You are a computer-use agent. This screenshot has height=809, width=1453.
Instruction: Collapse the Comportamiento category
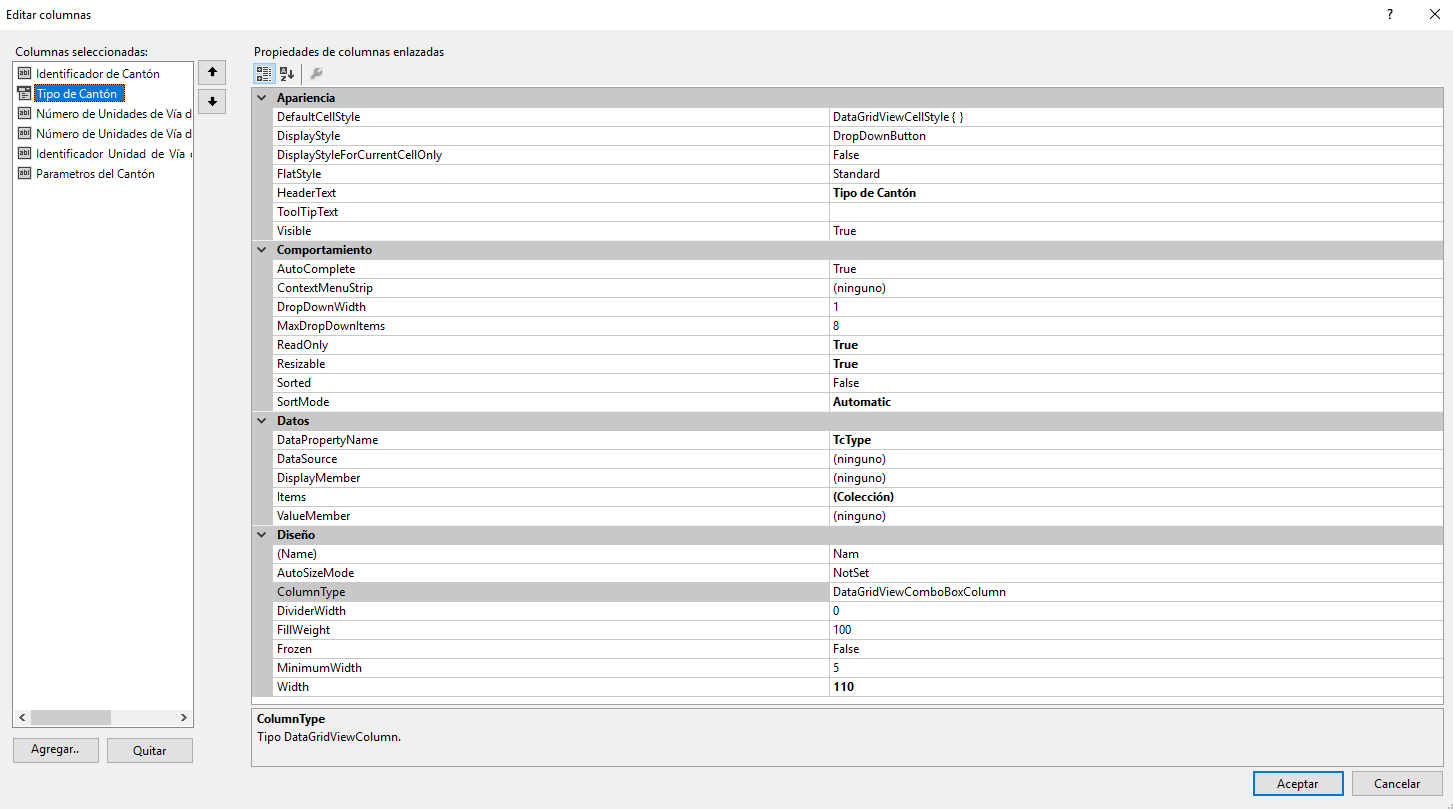(263, 250)
